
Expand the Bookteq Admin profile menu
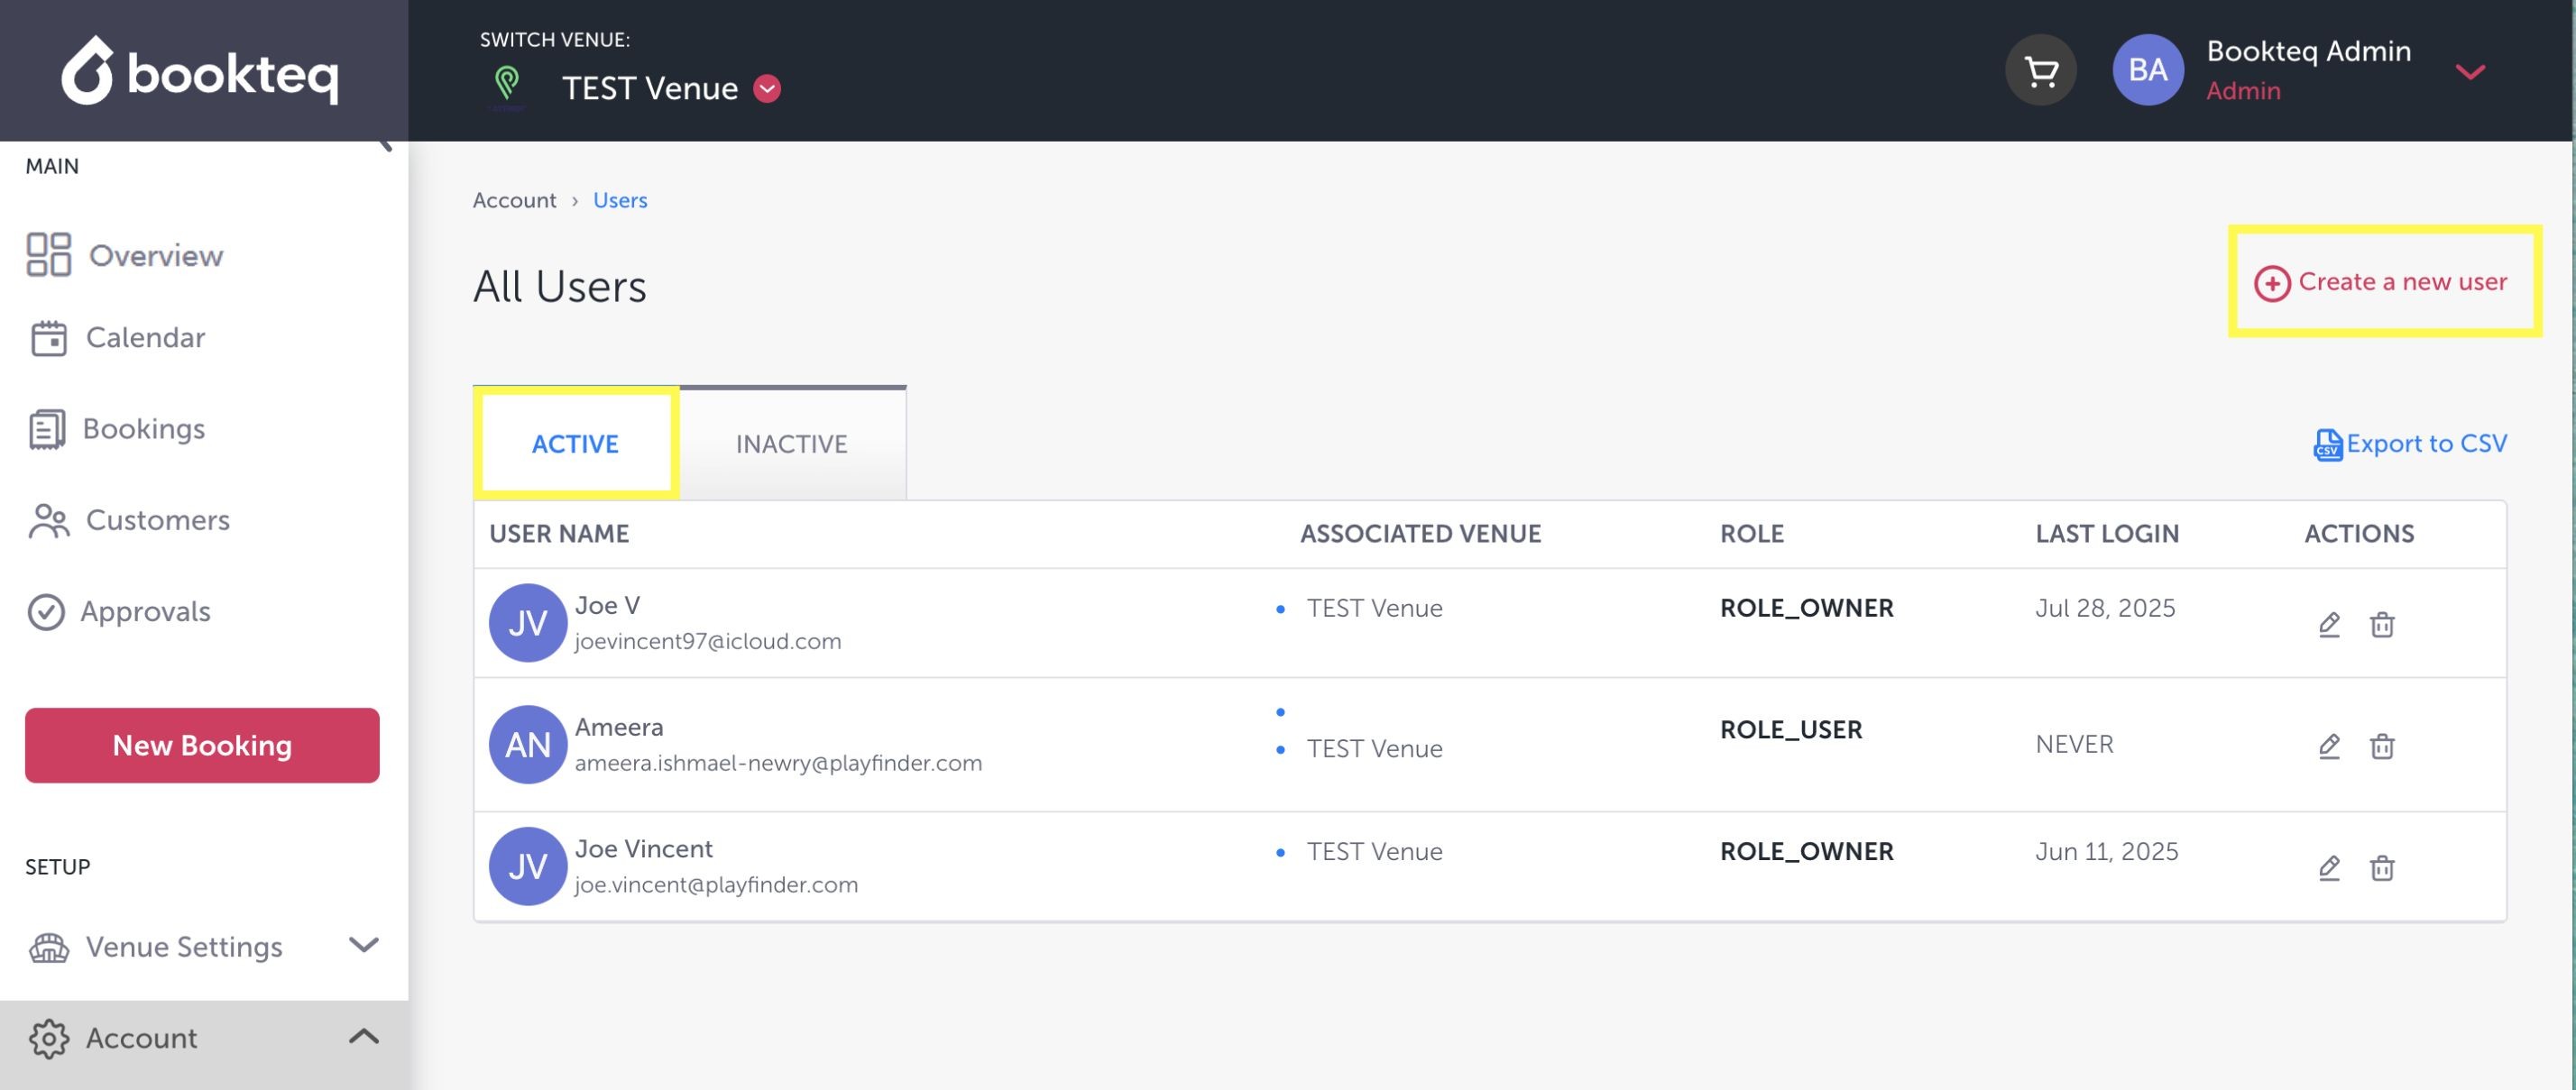2470,71
